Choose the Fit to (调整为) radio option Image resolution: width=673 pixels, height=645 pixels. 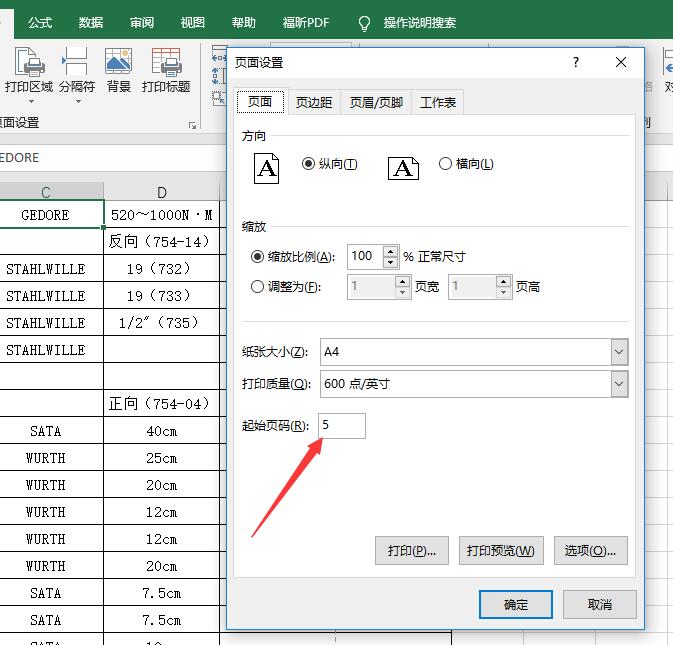click(x=258, y=287)
